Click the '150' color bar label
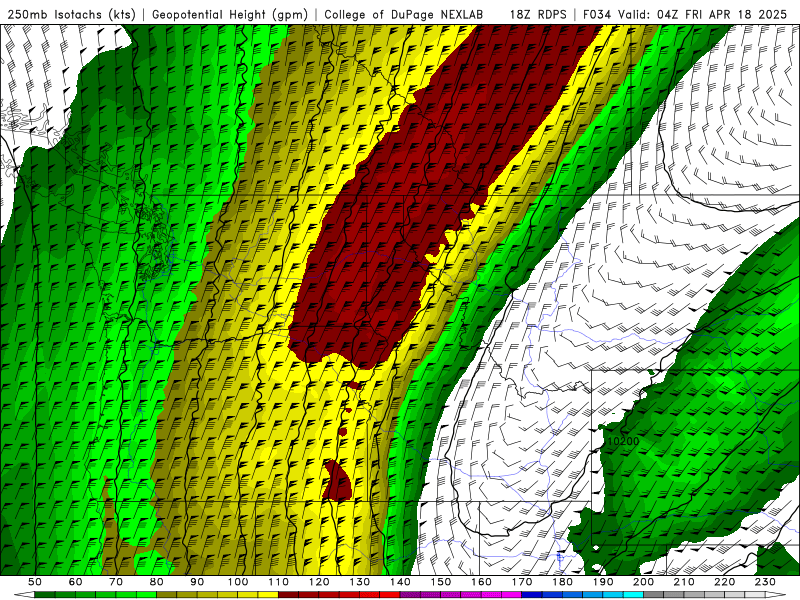The height and width of the screenshot is (600, 800). pyautogui.click(x=441, y=582)
